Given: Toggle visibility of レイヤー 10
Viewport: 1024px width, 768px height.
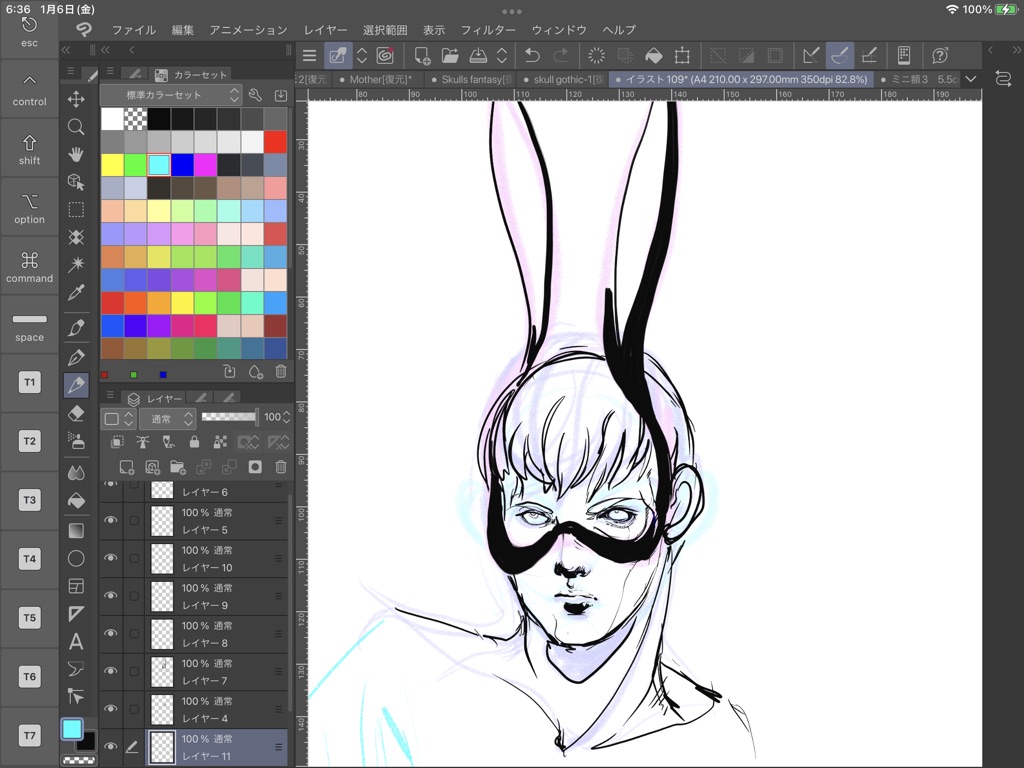Looking at the screenshot, I should [111, 558].
